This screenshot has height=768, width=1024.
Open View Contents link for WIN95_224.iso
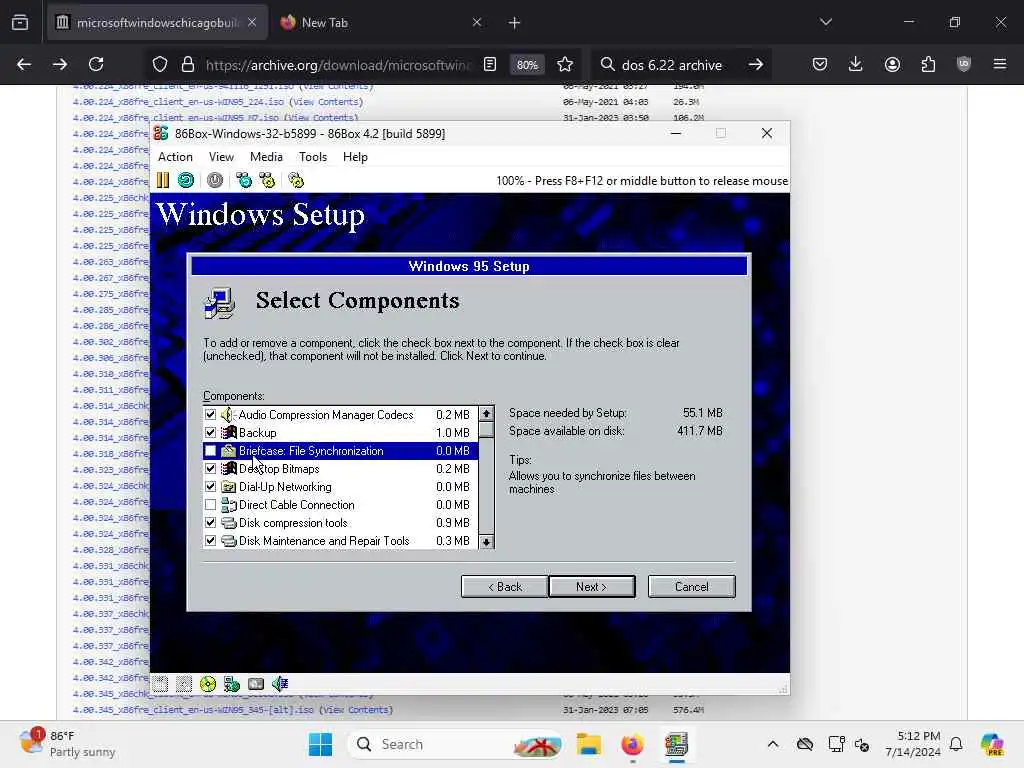point(327,102)
